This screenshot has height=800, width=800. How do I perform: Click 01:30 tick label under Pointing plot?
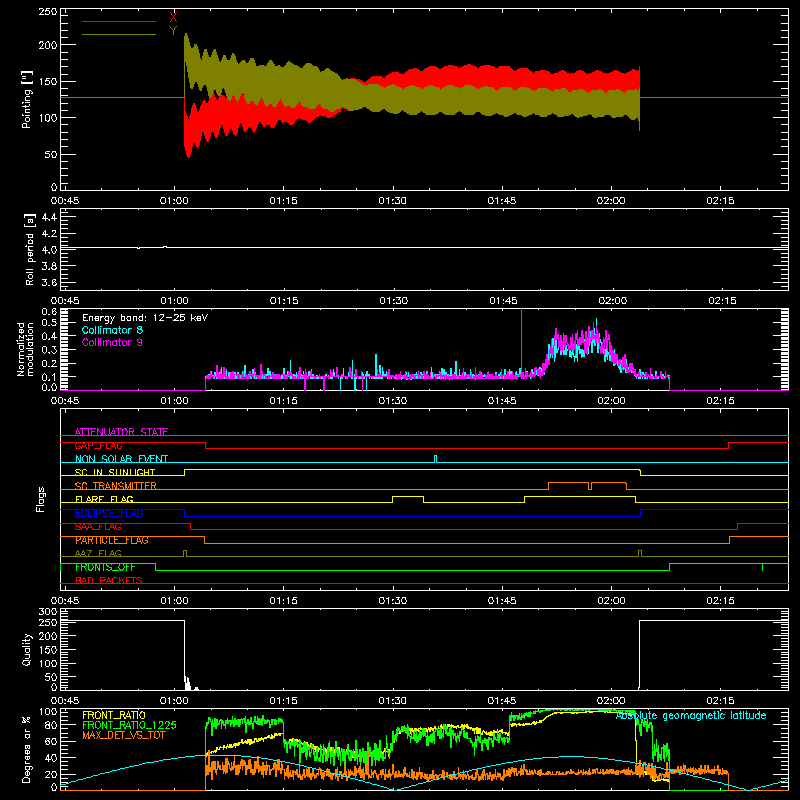click(x=392, y=201)
